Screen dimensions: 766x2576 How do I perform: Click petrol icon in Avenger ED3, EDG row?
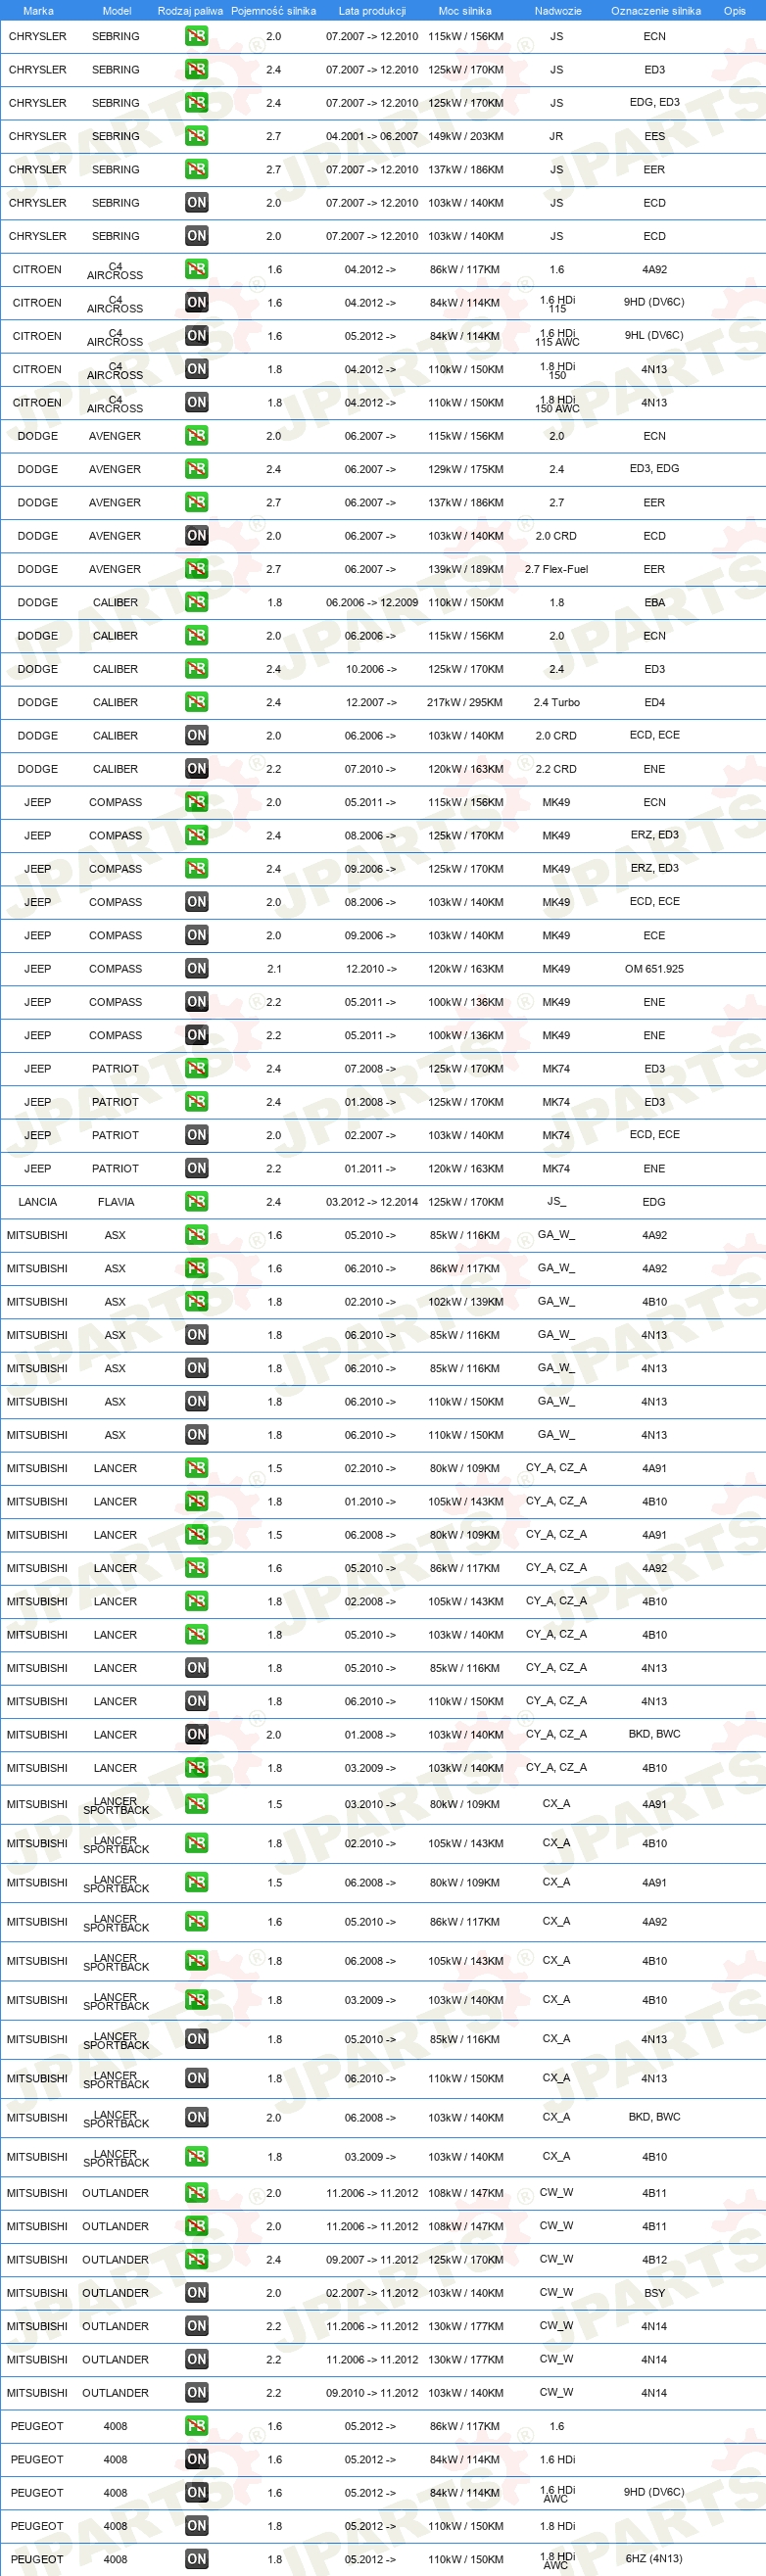click(x=196, y=469)
